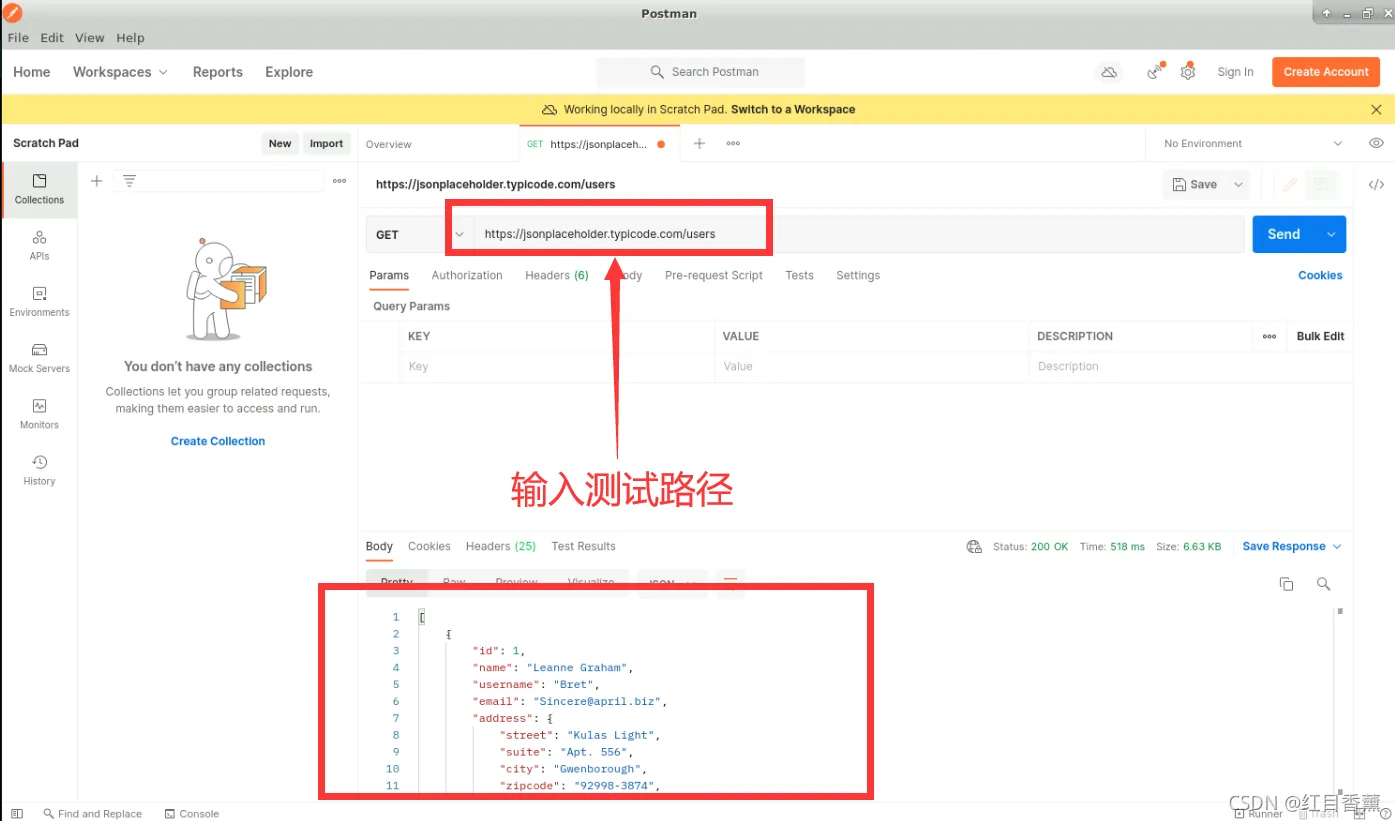Open request History in the sidebar
The width and height of the screenshot is (1395, 821).
[39, 469]
